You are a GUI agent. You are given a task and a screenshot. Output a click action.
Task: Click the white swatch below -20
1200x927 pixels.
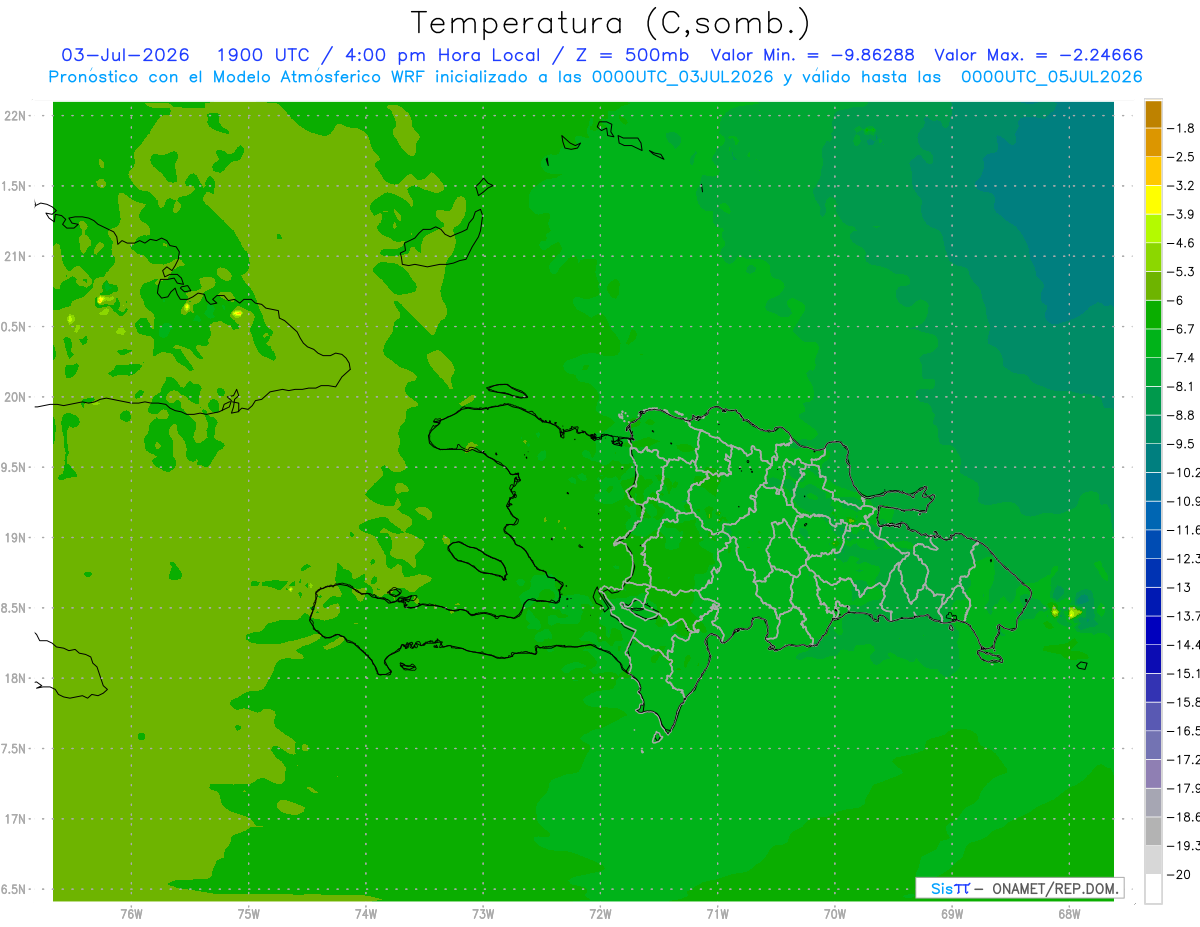[x=1153, y=889]
